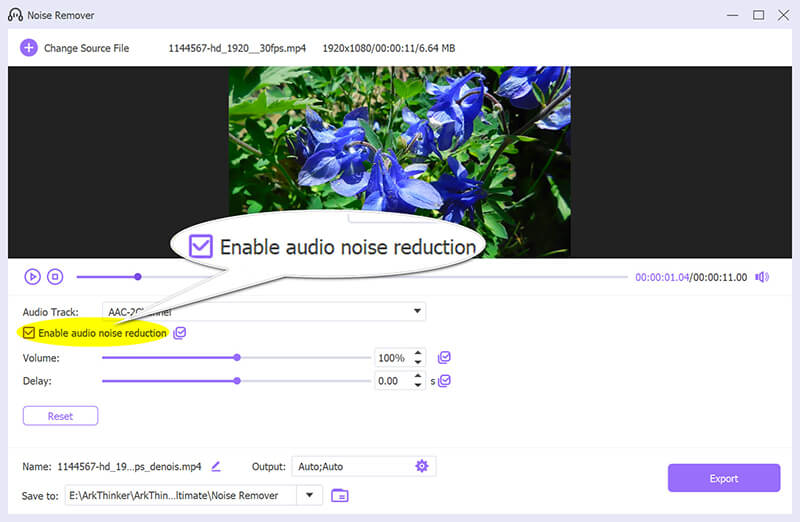Click the Output format field showing Auto;Auto
The width and height of the screenshot is (800, 522).
[x=350, y=466]
